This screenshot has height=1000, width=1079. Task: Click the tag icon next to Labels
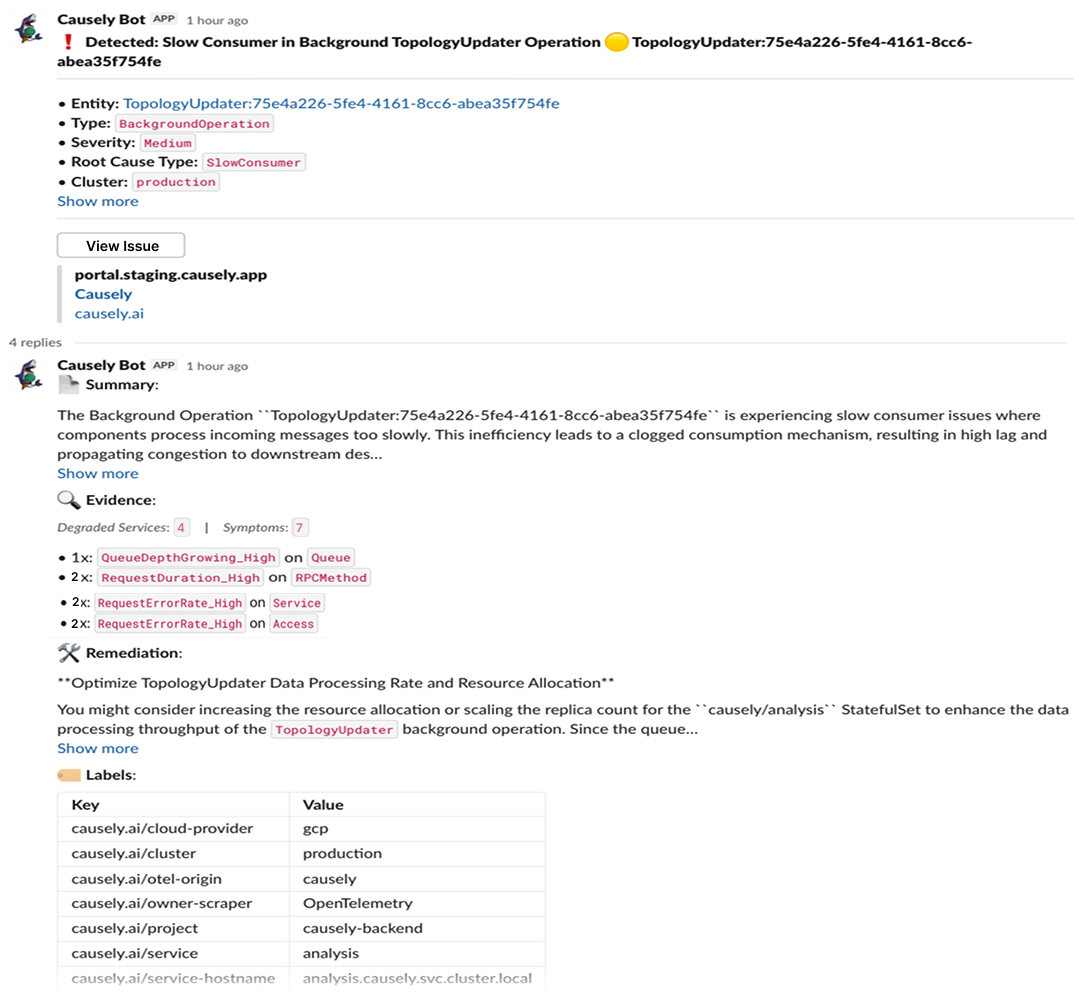click(x=69, y=775)
